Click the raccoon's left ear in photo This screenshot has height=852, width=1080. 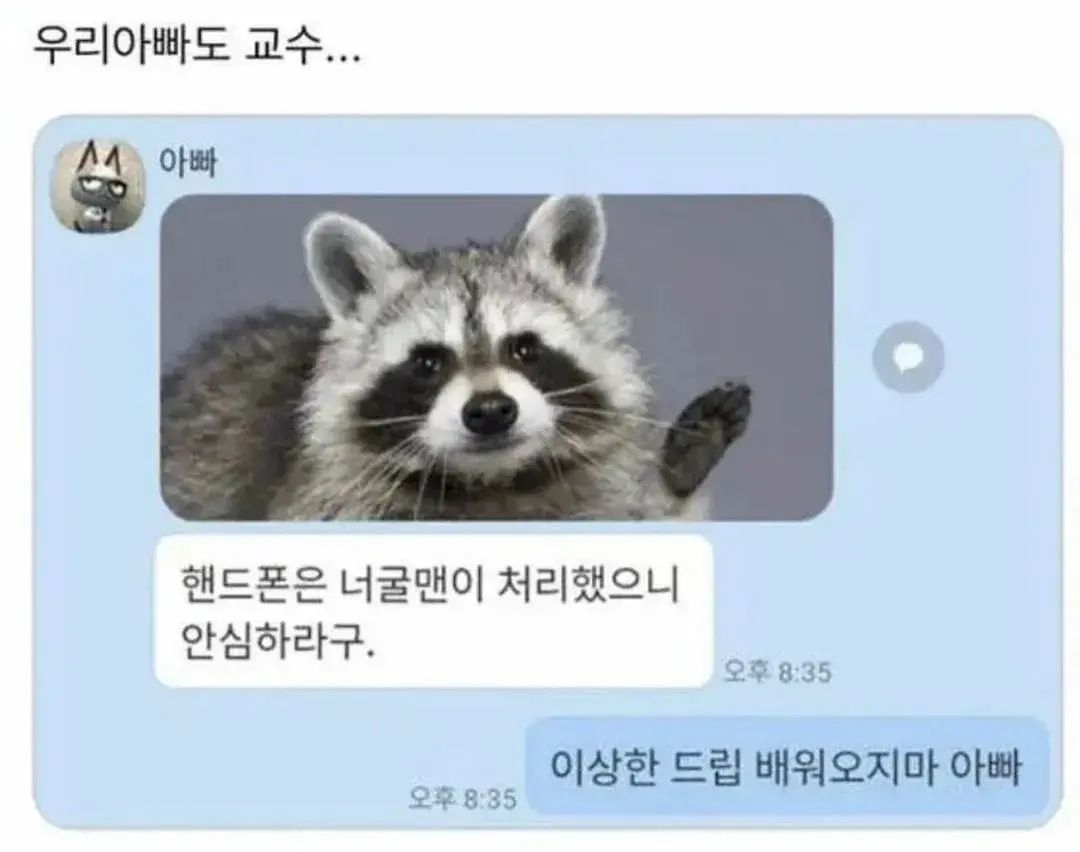348,260
